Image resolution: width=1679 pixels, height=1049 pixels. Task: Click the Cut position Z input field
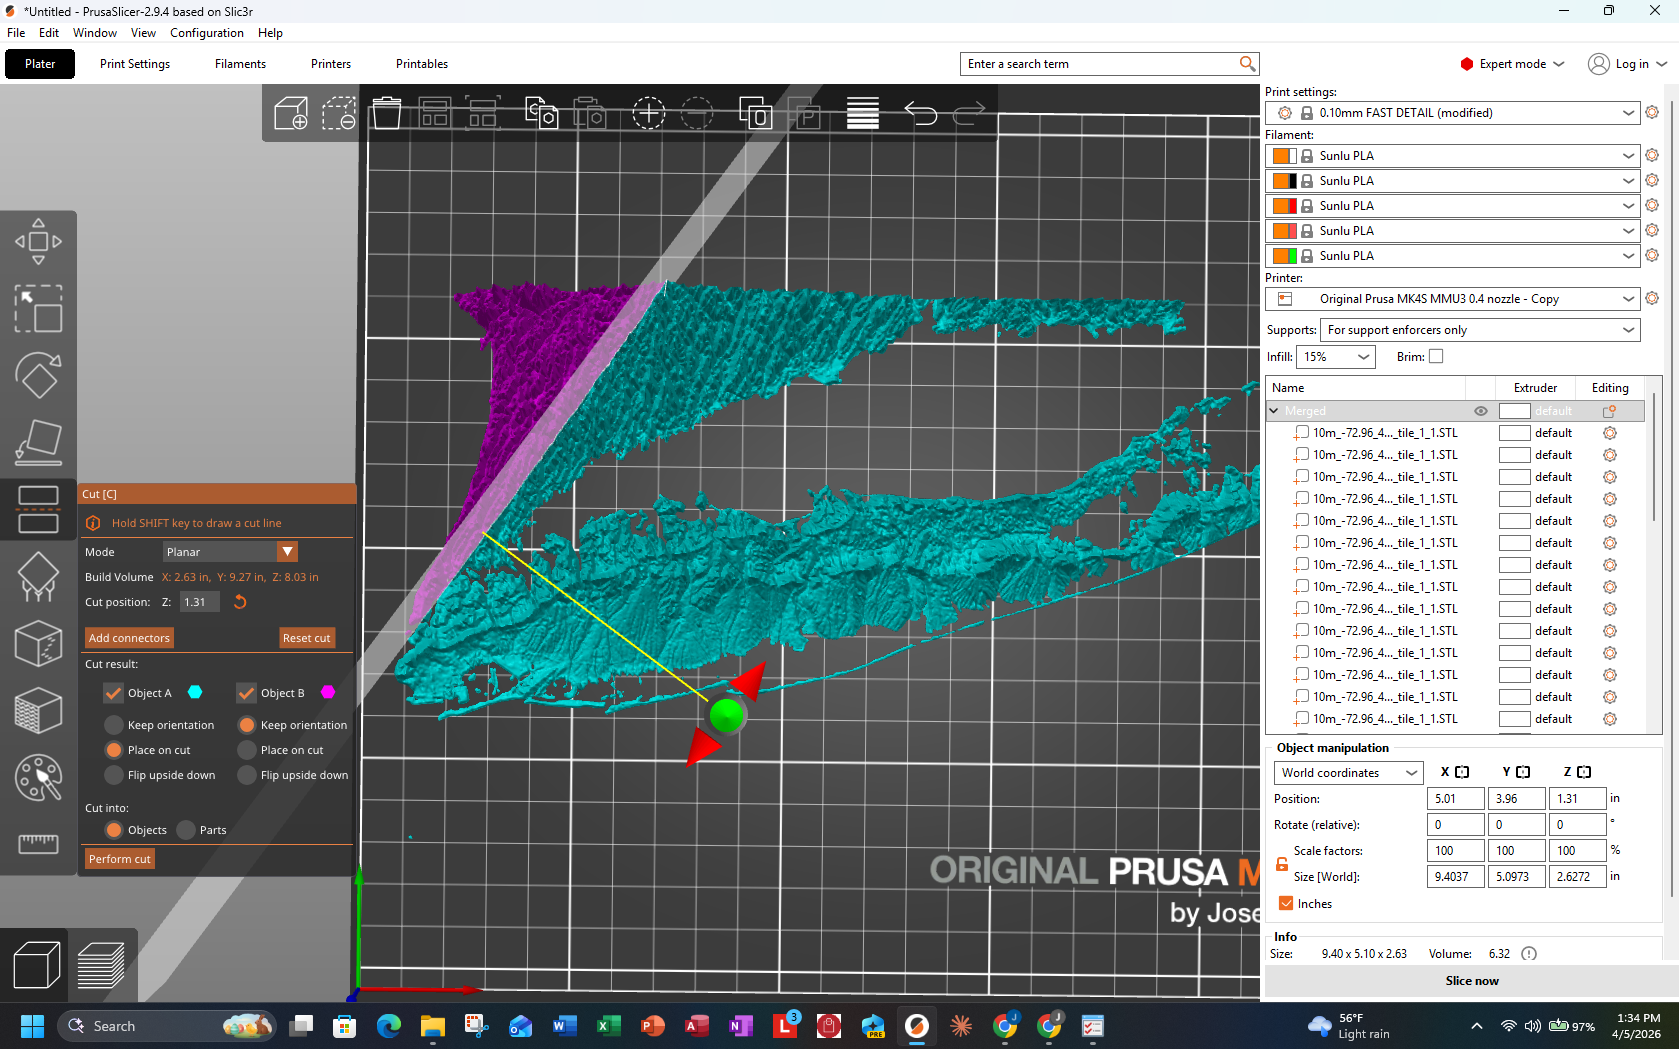200,602
